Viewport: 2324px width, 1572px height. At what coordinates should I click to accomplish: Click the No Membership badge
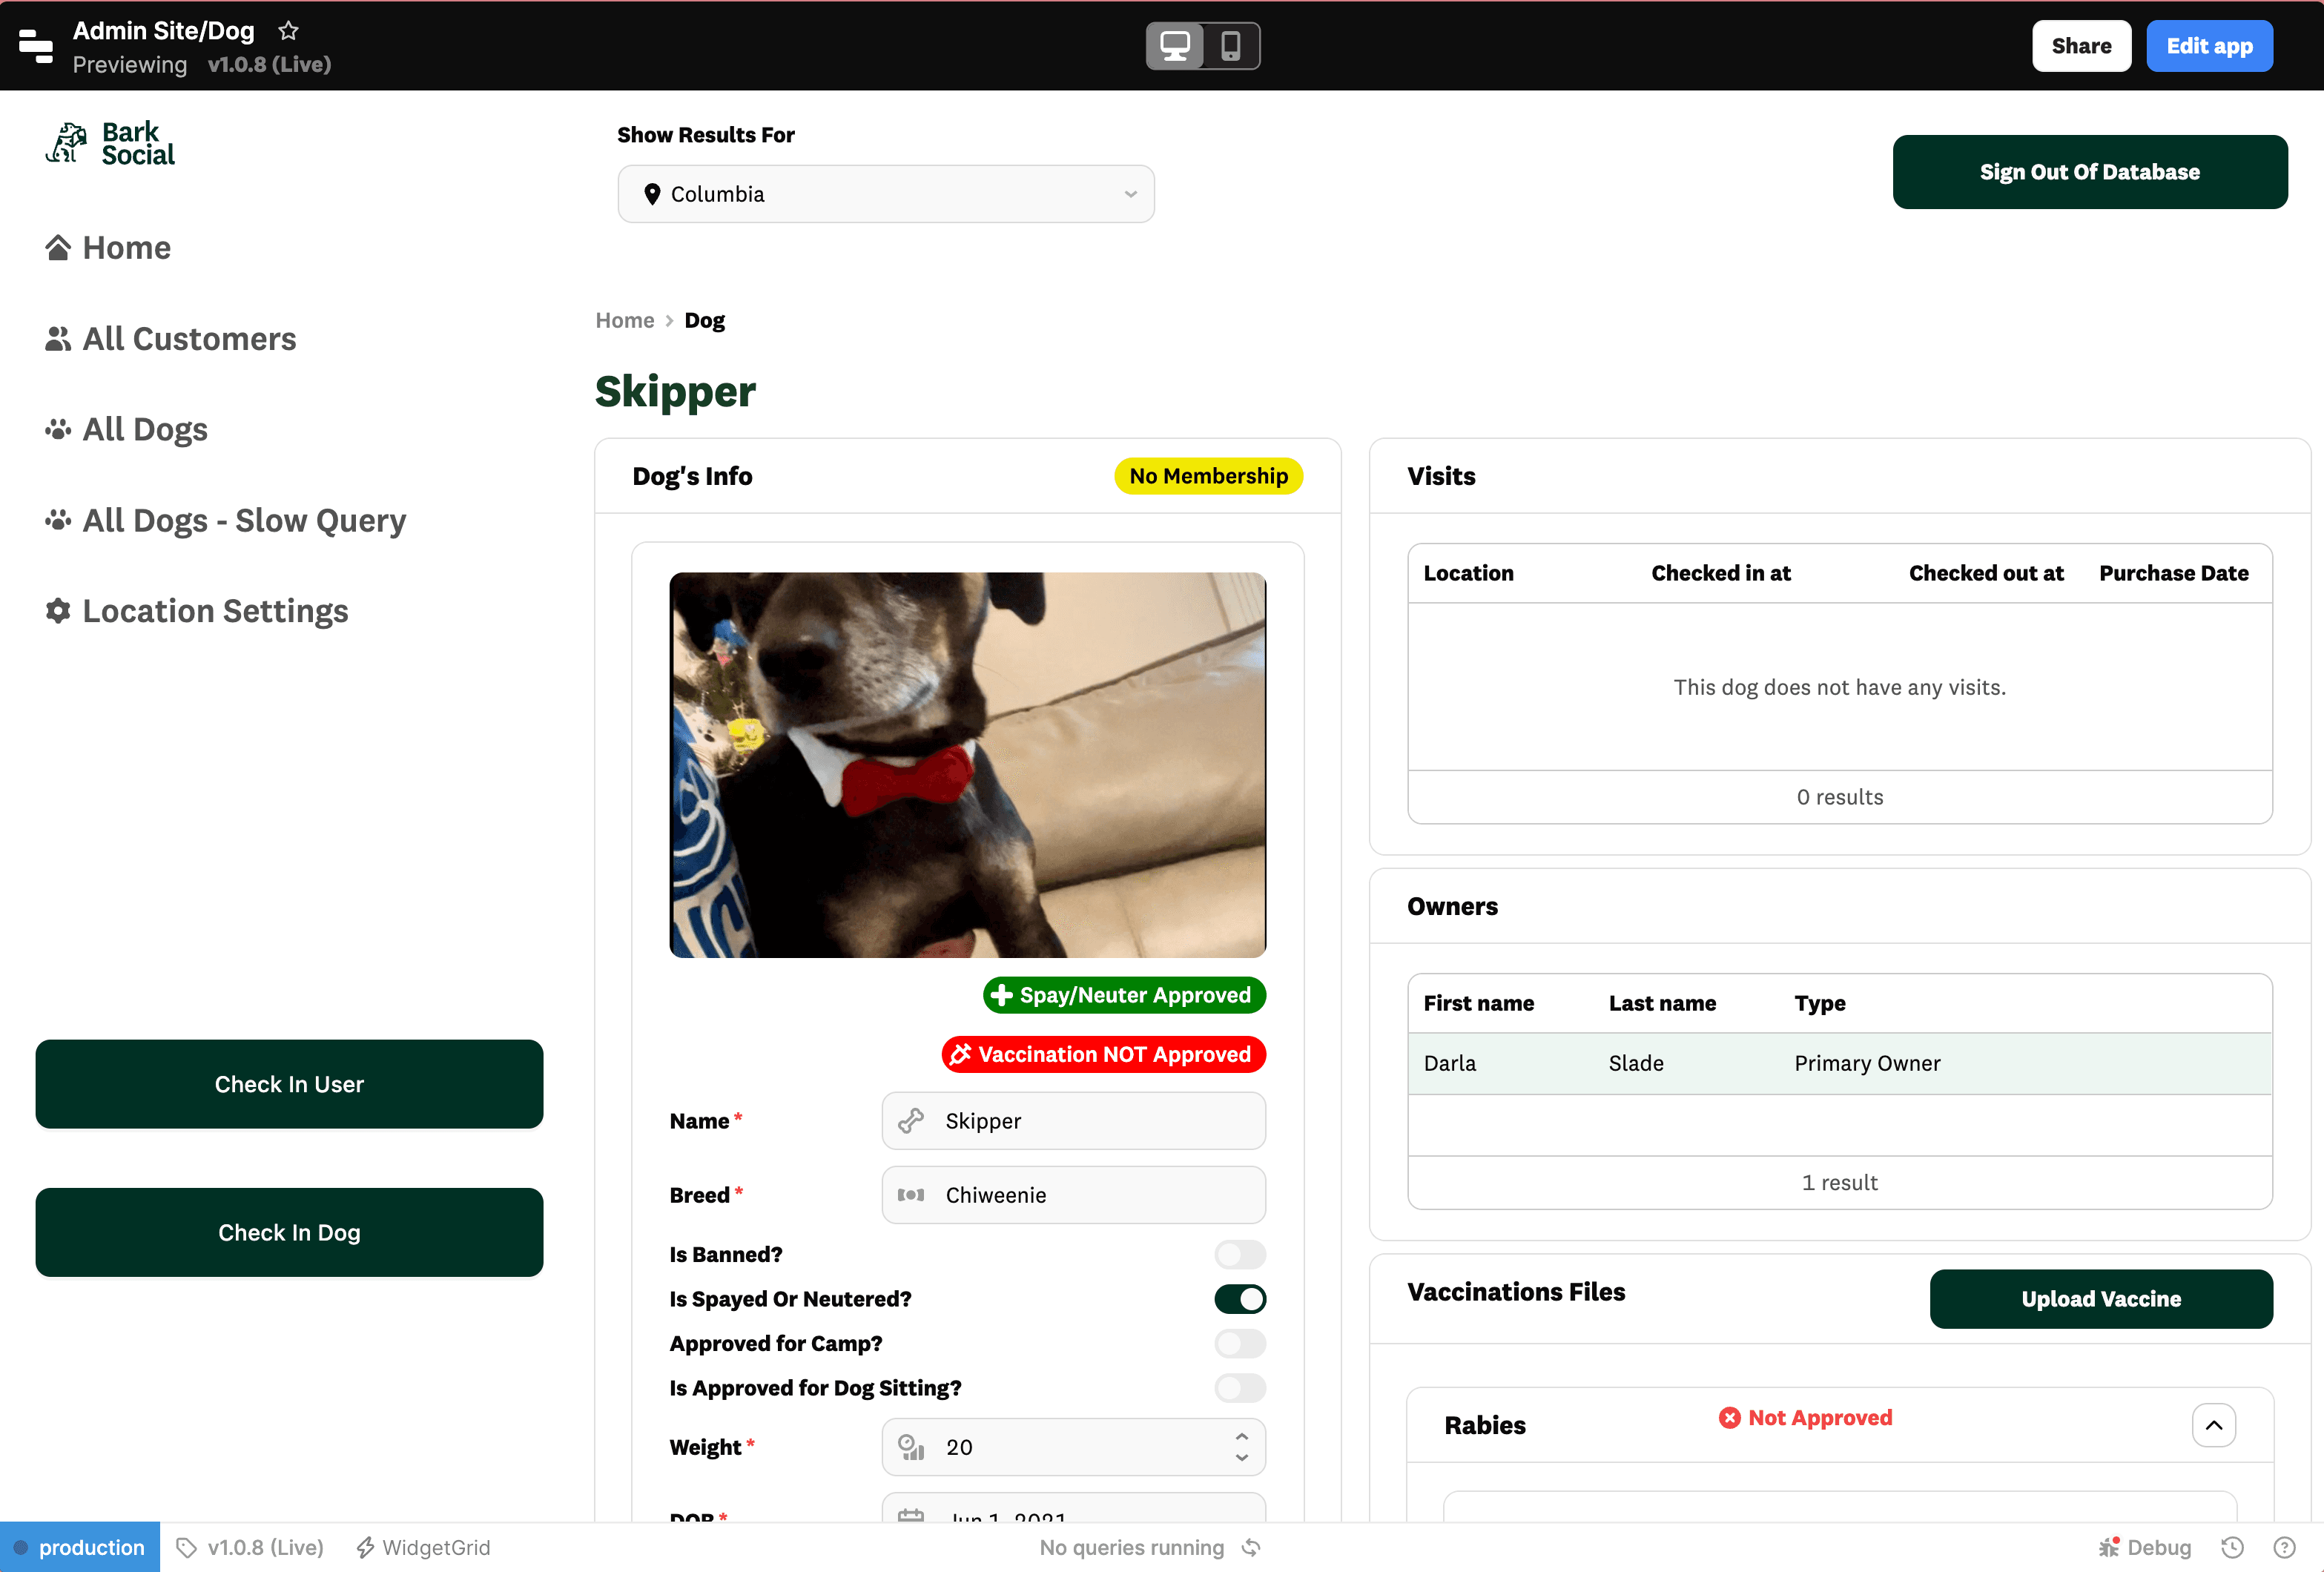pos(1208,476)
